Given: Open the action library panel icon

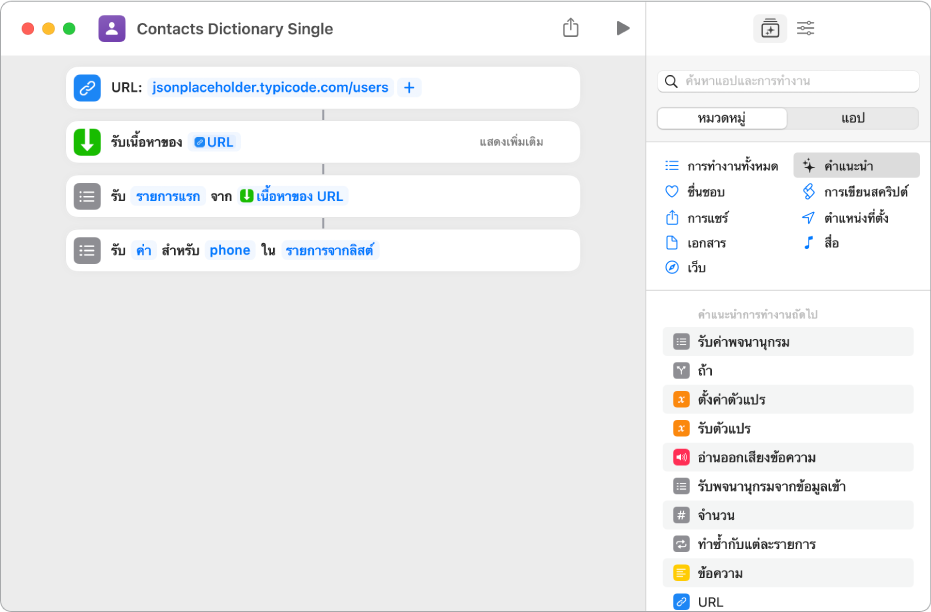Looking at the screenshot, I should 769,28.
